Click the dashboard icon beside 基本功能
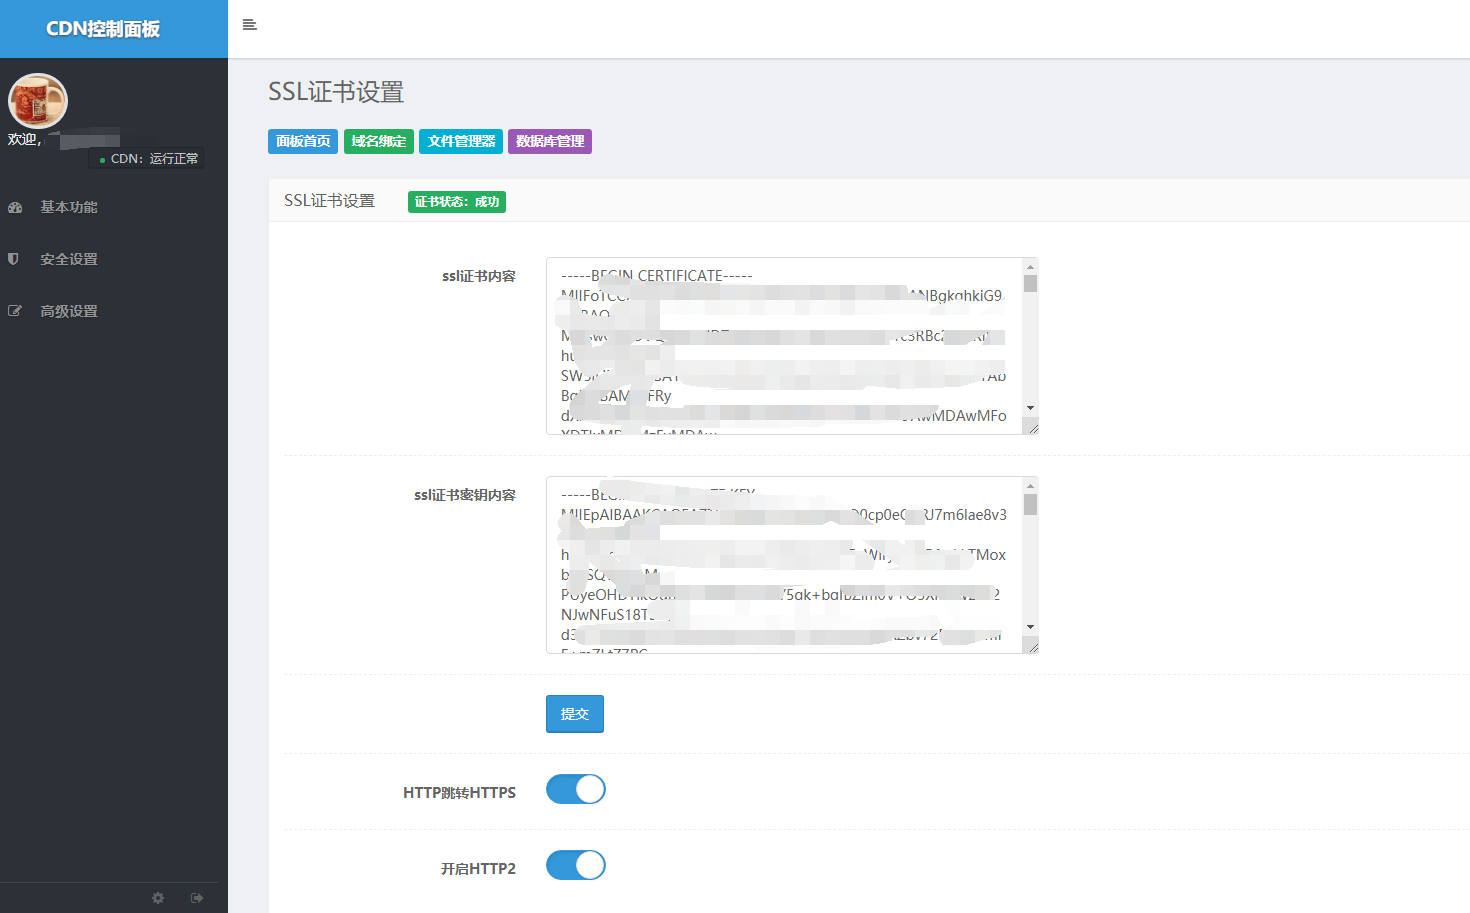The width and height of the screenshot is (1470, 913). [15, 207]
